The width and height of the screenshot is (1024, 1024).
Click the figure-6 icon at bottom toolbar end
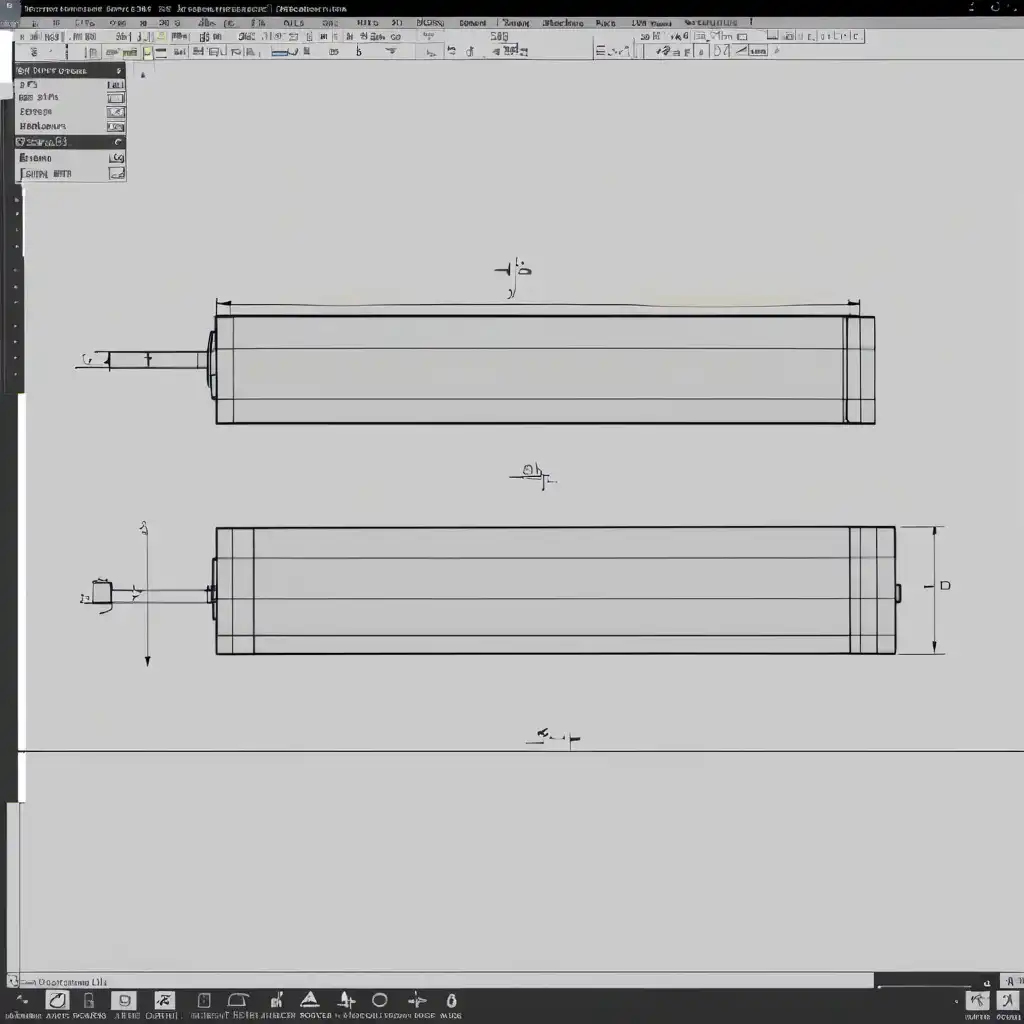pyautogui.click(x=451, y=1000)
